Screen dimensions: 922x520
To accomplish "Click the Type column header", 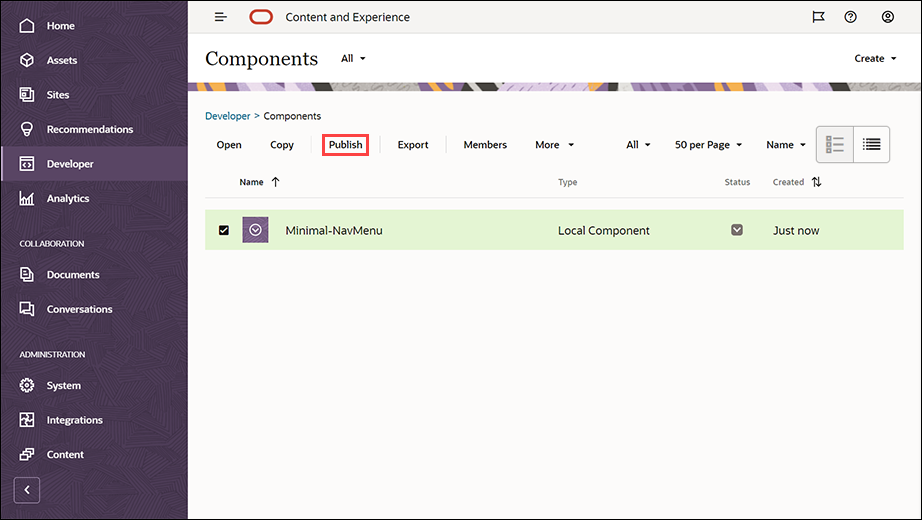I will point(567,182).
